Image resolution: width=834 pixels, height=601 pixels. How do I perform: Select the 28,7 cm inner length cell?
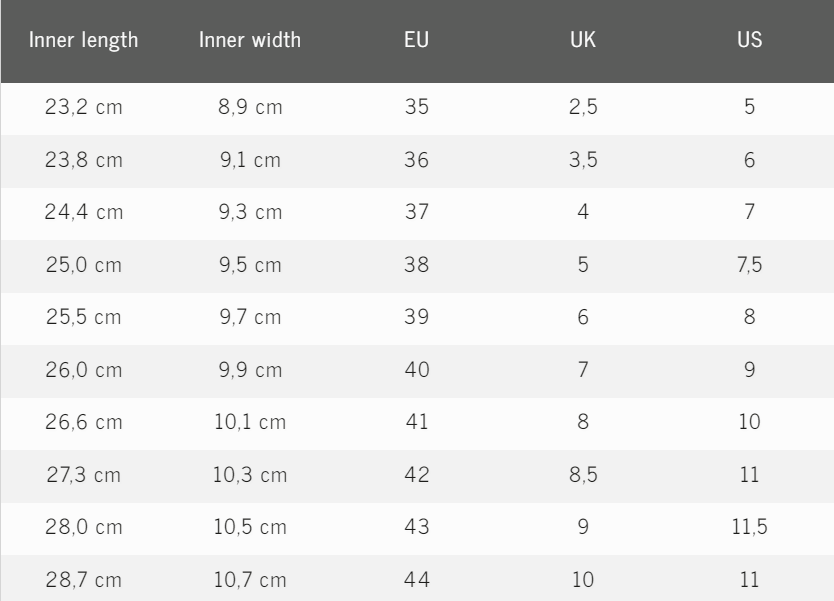pos(84,578)
